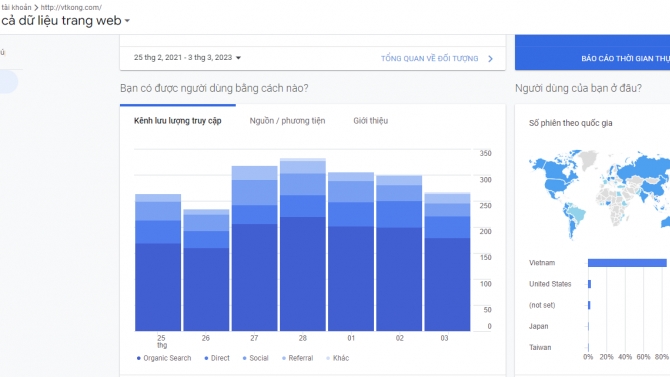
Task: Click the heading 'Người dùng của bạn ở đâu?'
Action: point(578,88)
